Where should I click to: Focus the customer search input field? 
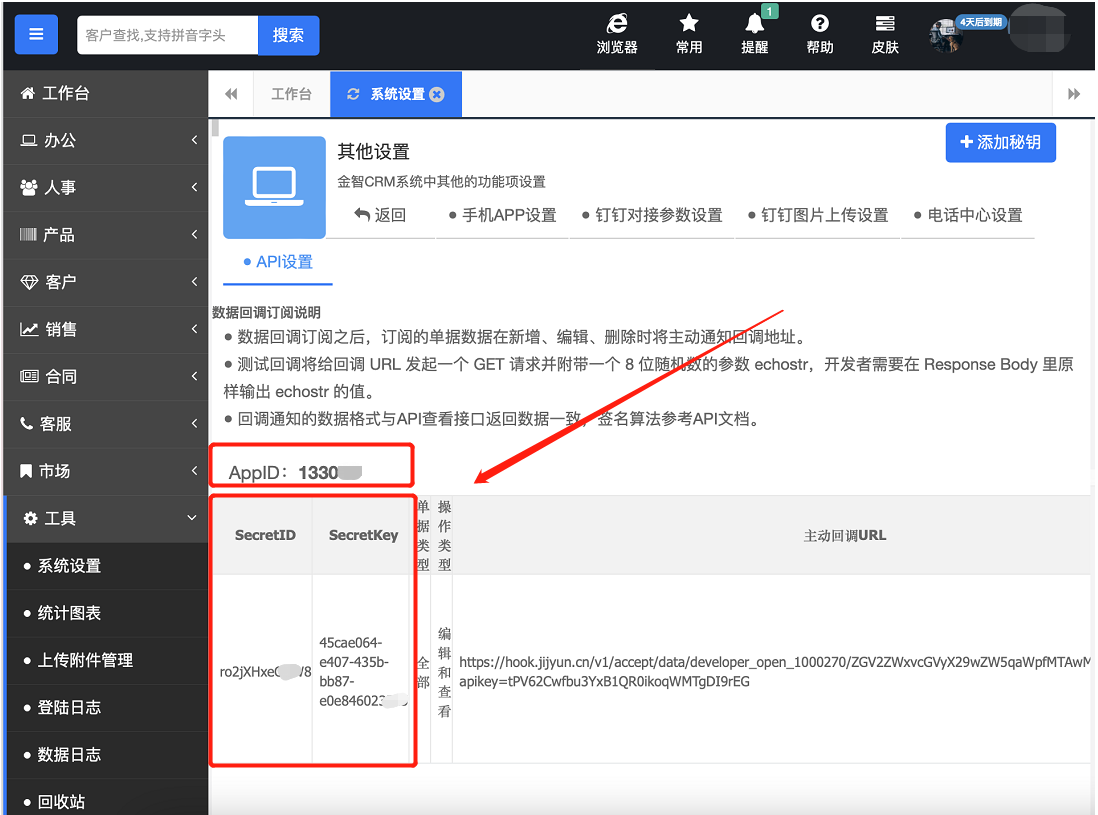167,35
